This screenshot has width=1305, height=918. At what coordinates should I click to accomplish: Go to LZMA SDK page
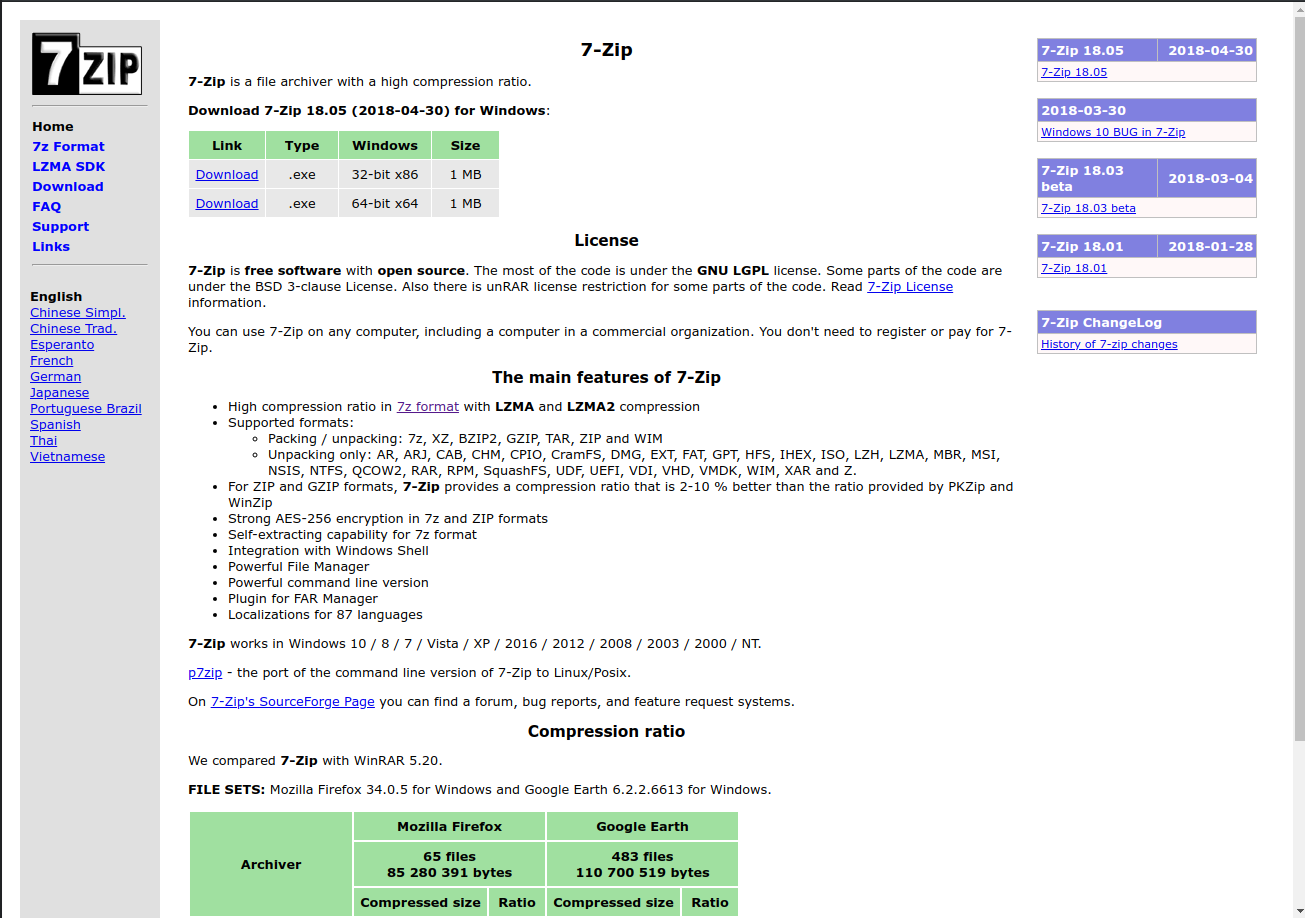68,167
